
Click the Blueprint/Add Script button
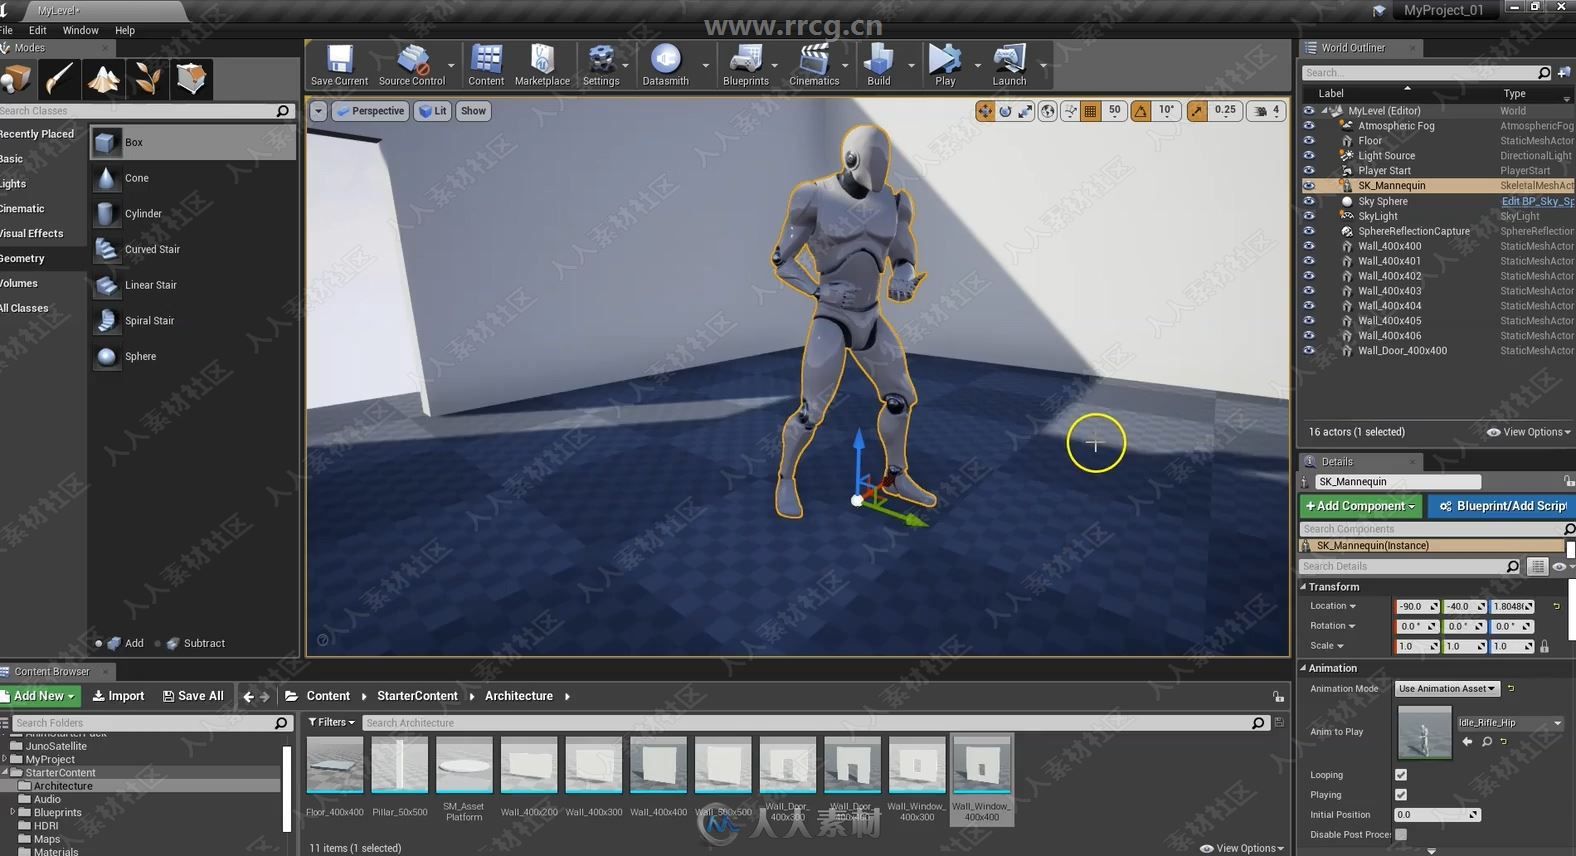pyautogui.click(x=1502, y=506)
